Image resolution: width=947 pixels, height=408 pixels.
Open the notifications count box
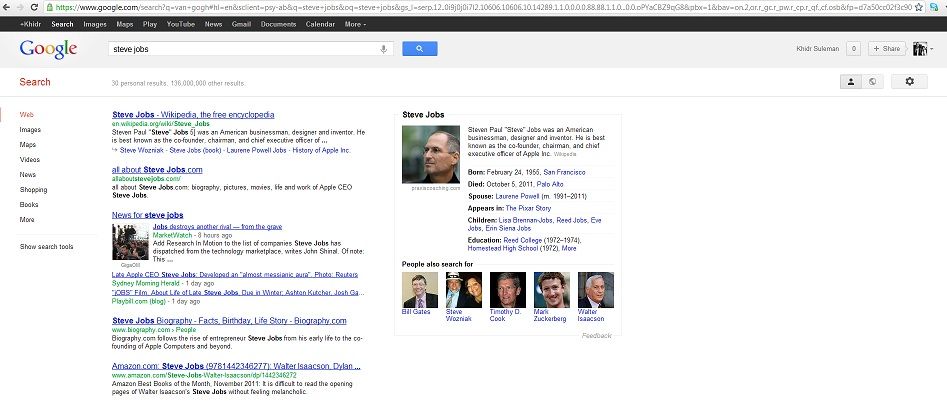pyautogui.click(x=853, y=49)
